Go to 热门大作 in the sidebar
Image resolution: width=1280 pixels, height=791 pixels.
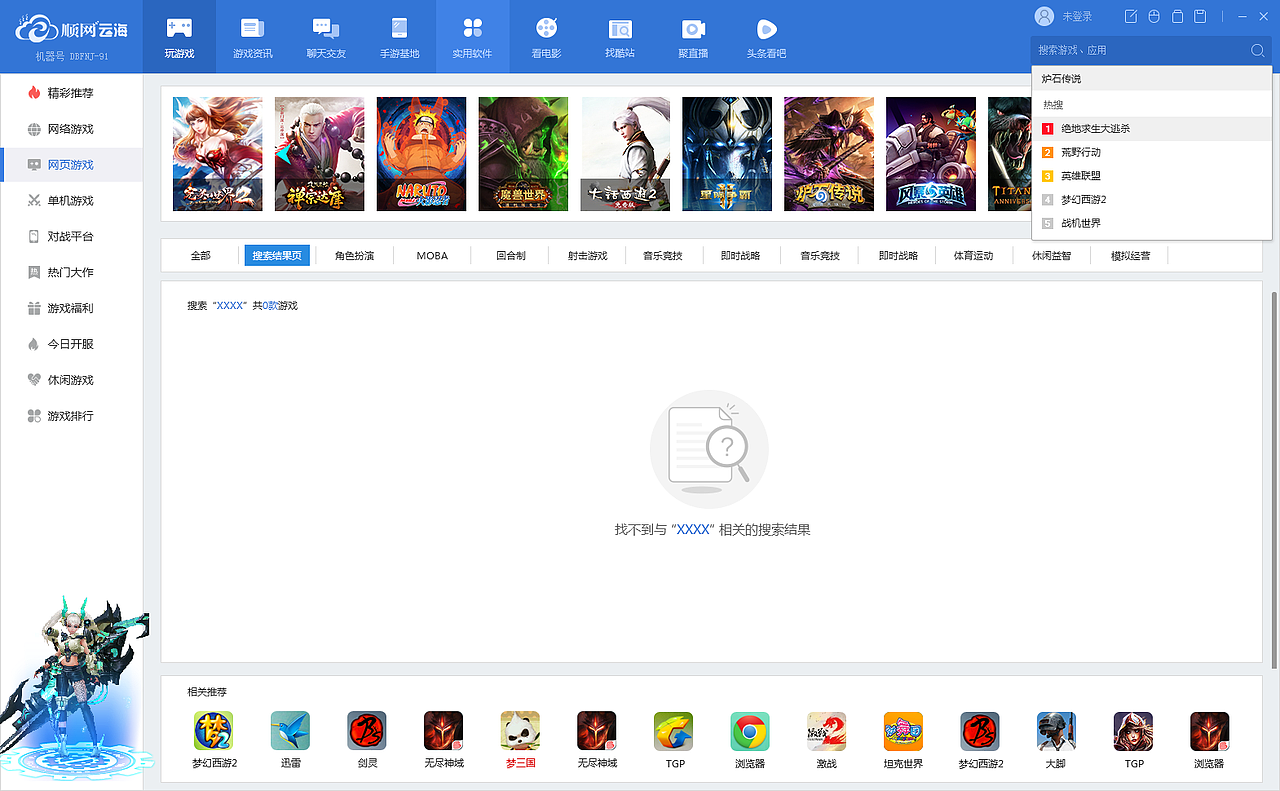click(x=71, y=272)
